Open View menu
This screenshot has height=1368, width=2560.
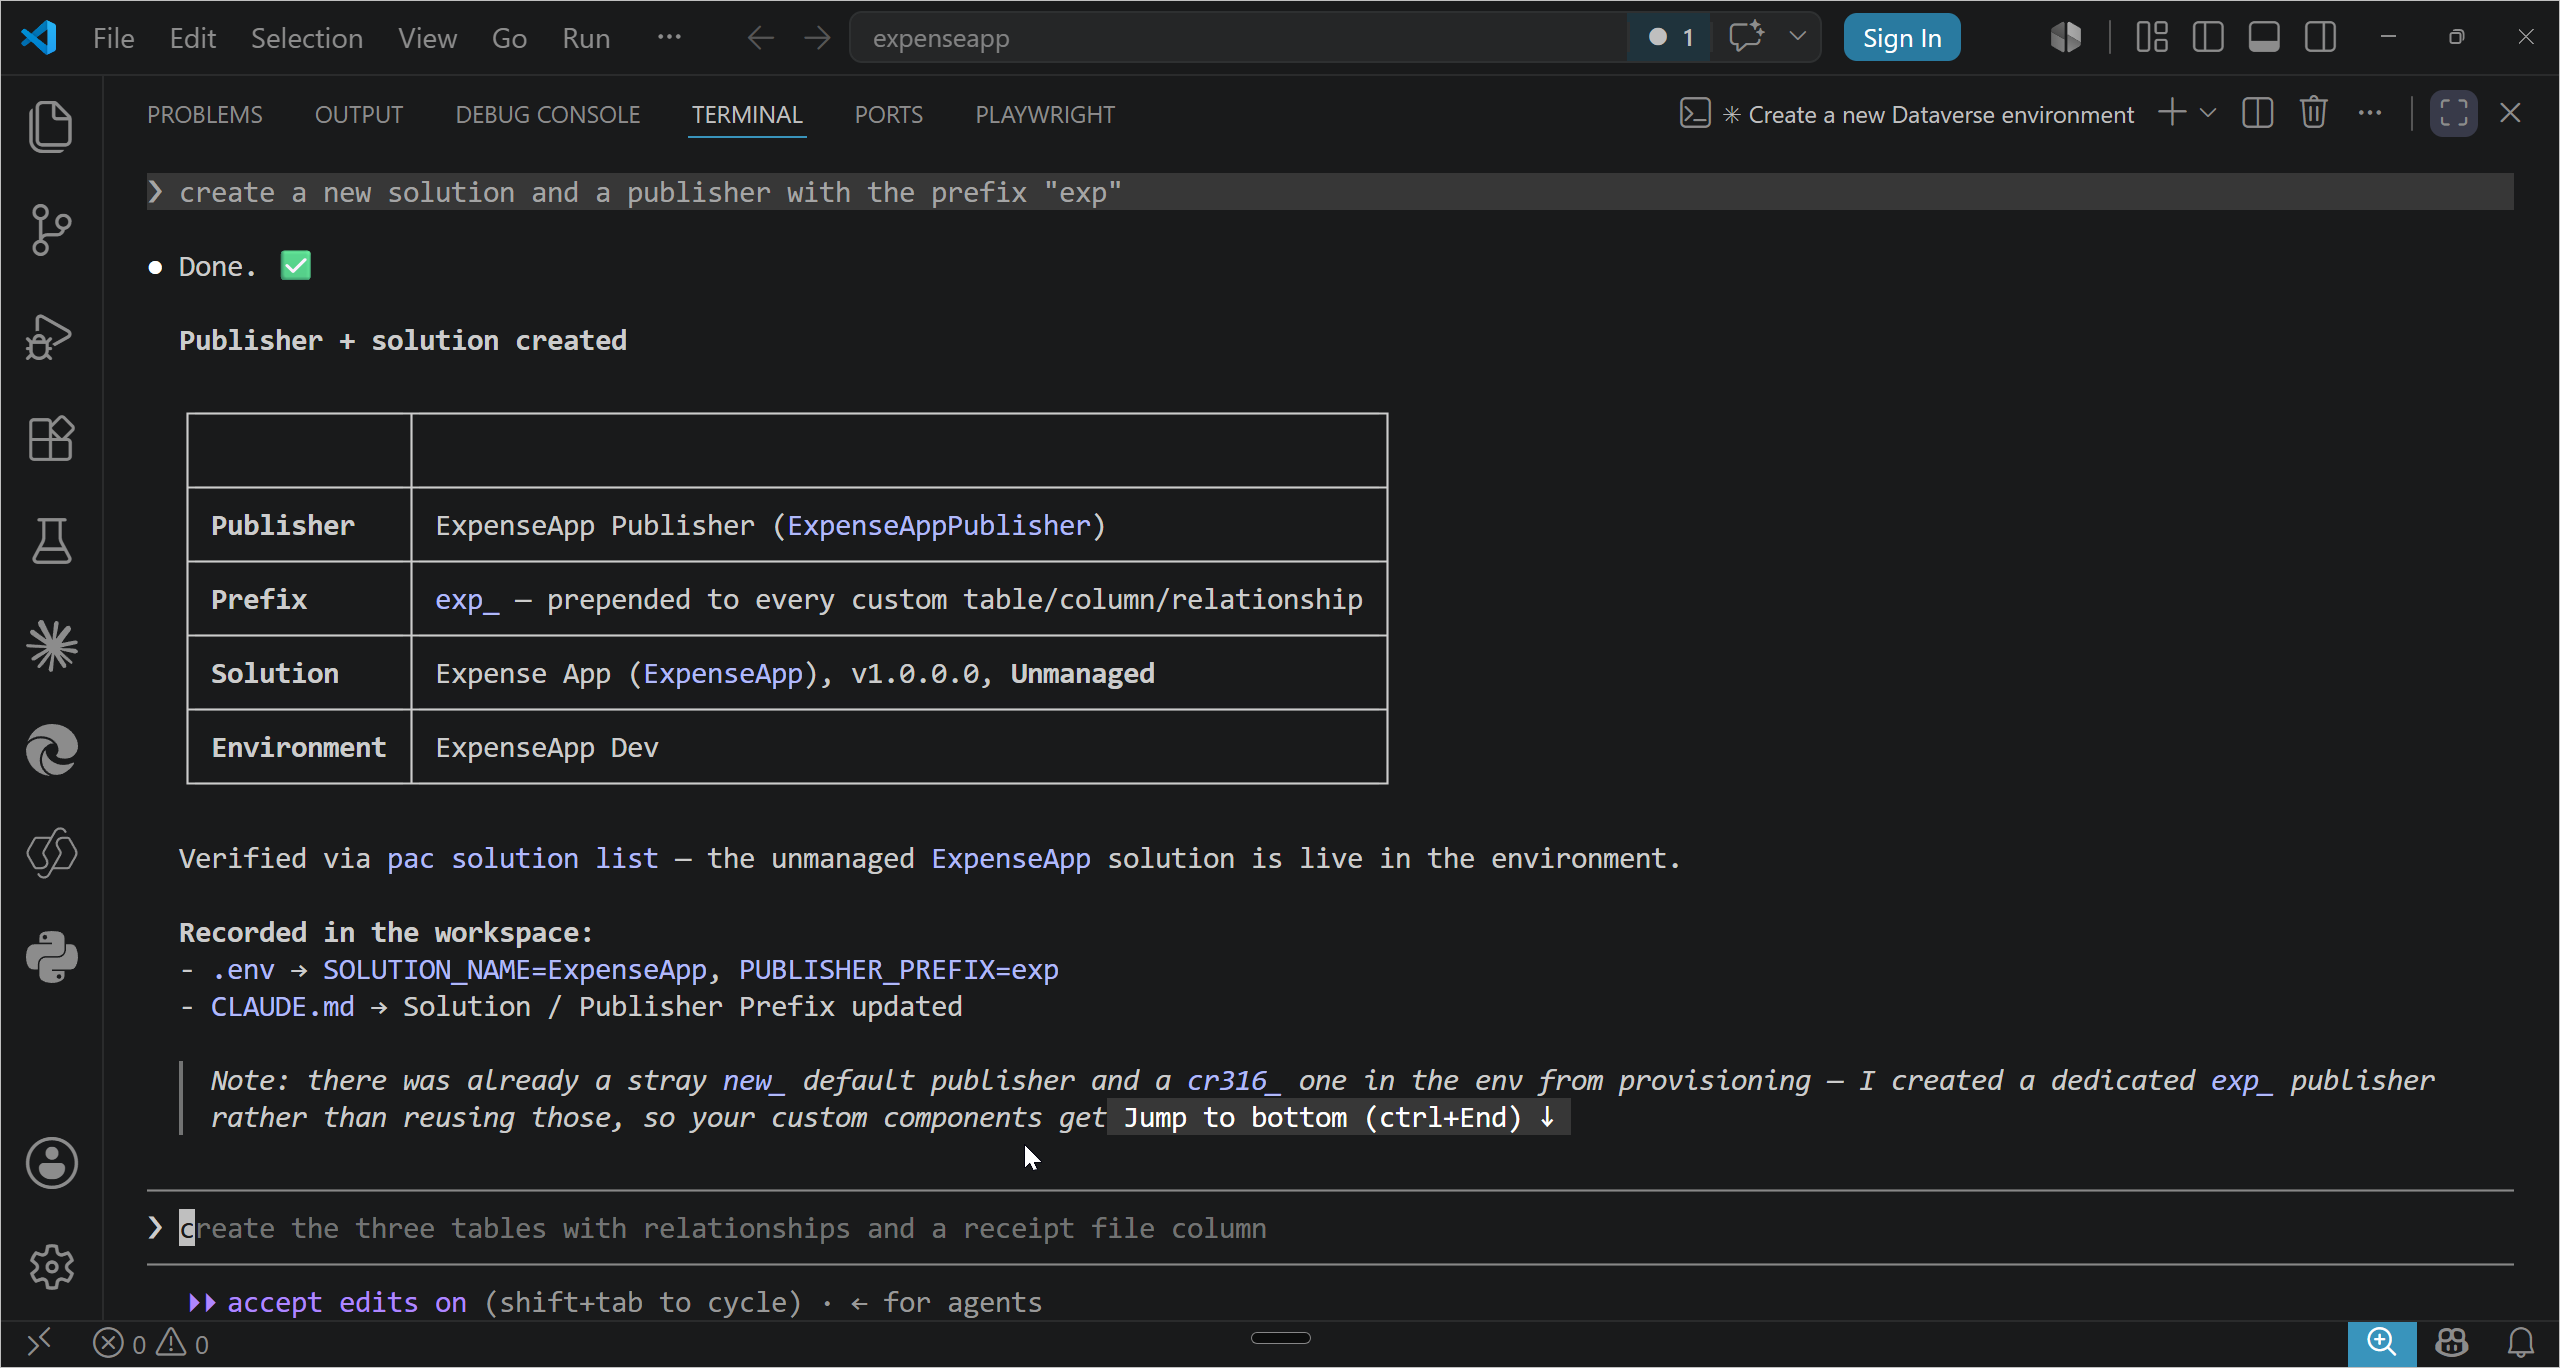click(427, 38)
